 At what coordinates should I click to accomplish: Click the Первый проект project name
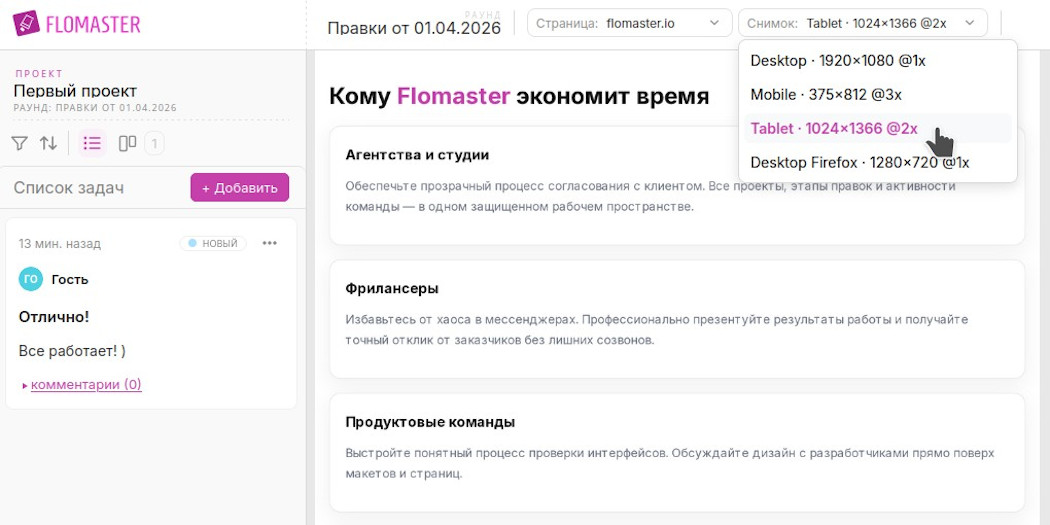pyautogui.click(x=75, y=91)
